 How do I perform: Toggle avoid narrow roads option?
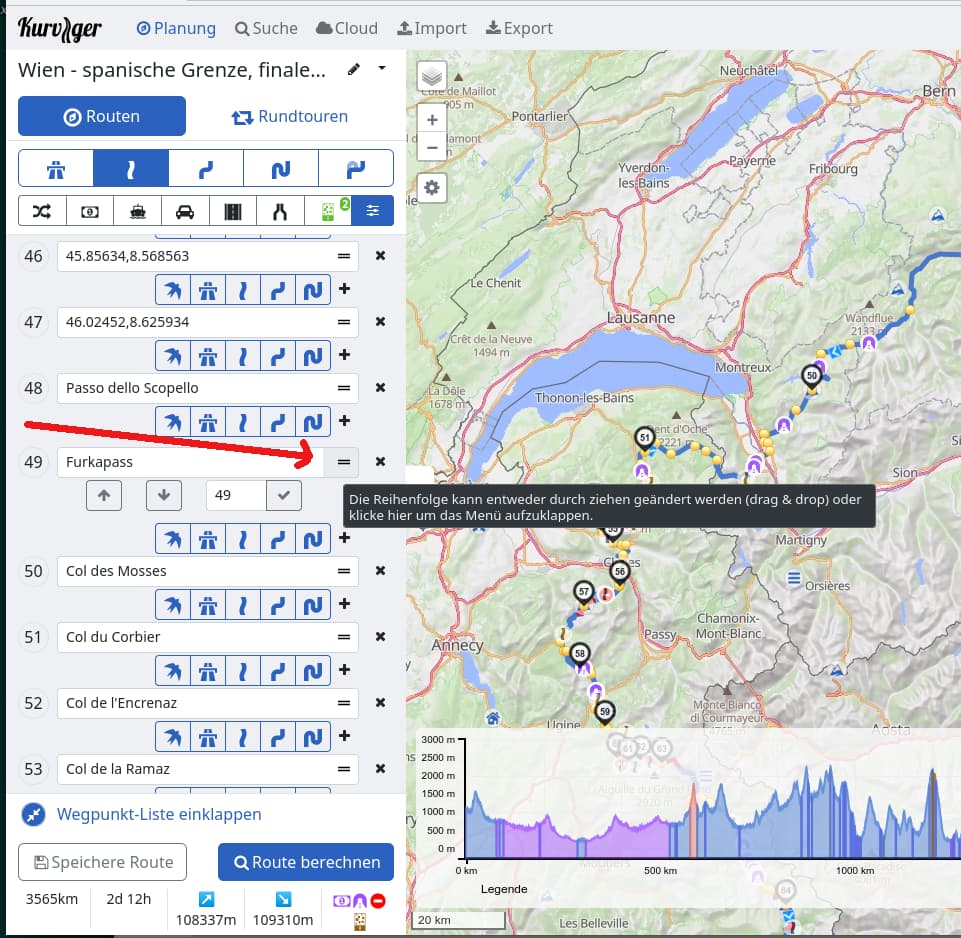coord(280,212)
